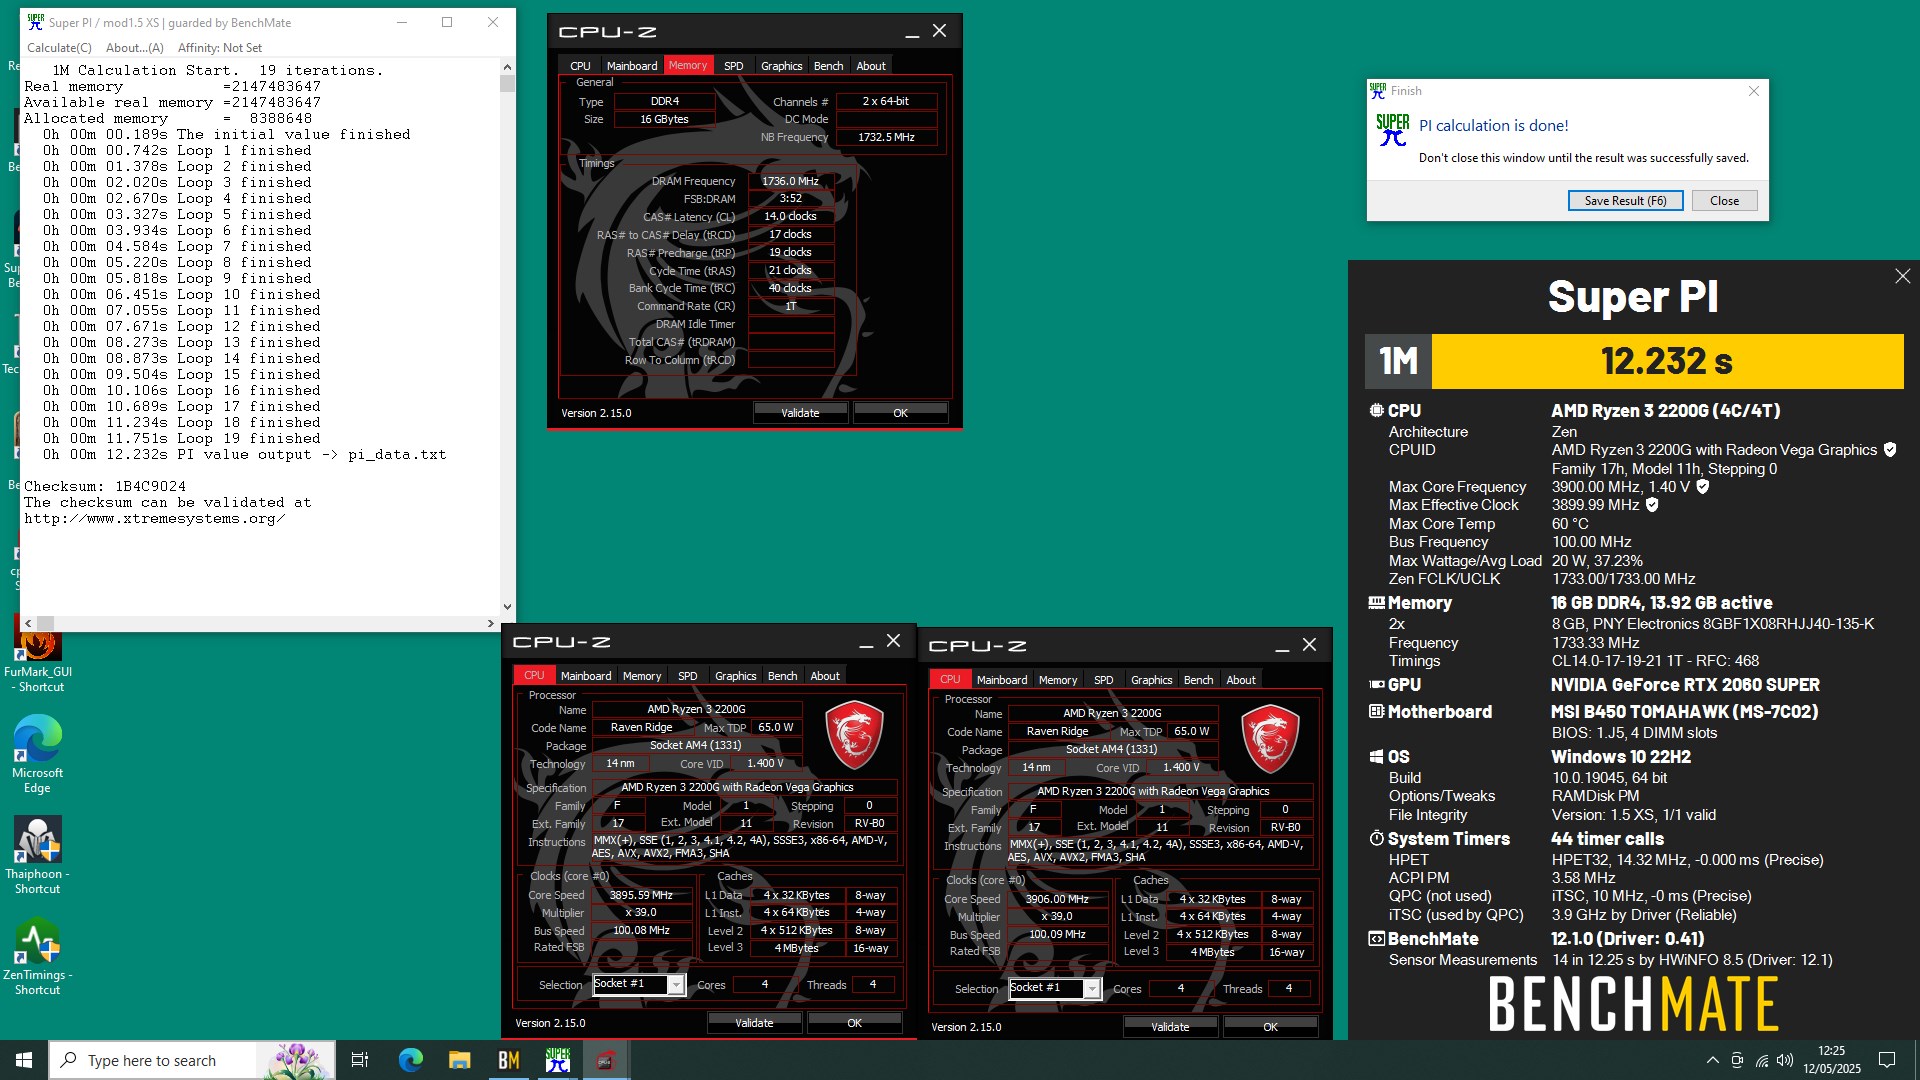Open SPD tab in bottom-right CPU-Z
This screenshot has width=1920, height=1080.
tap(1103, 680)
